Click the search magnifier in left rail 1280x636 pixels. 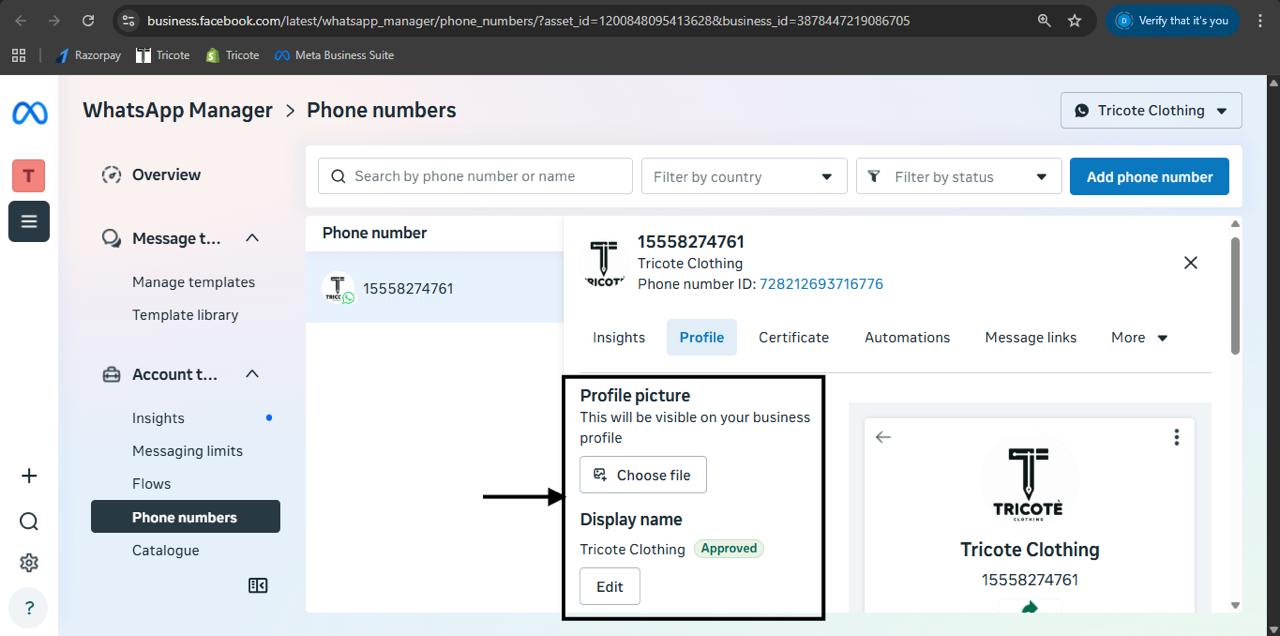[x=29, y=521]
